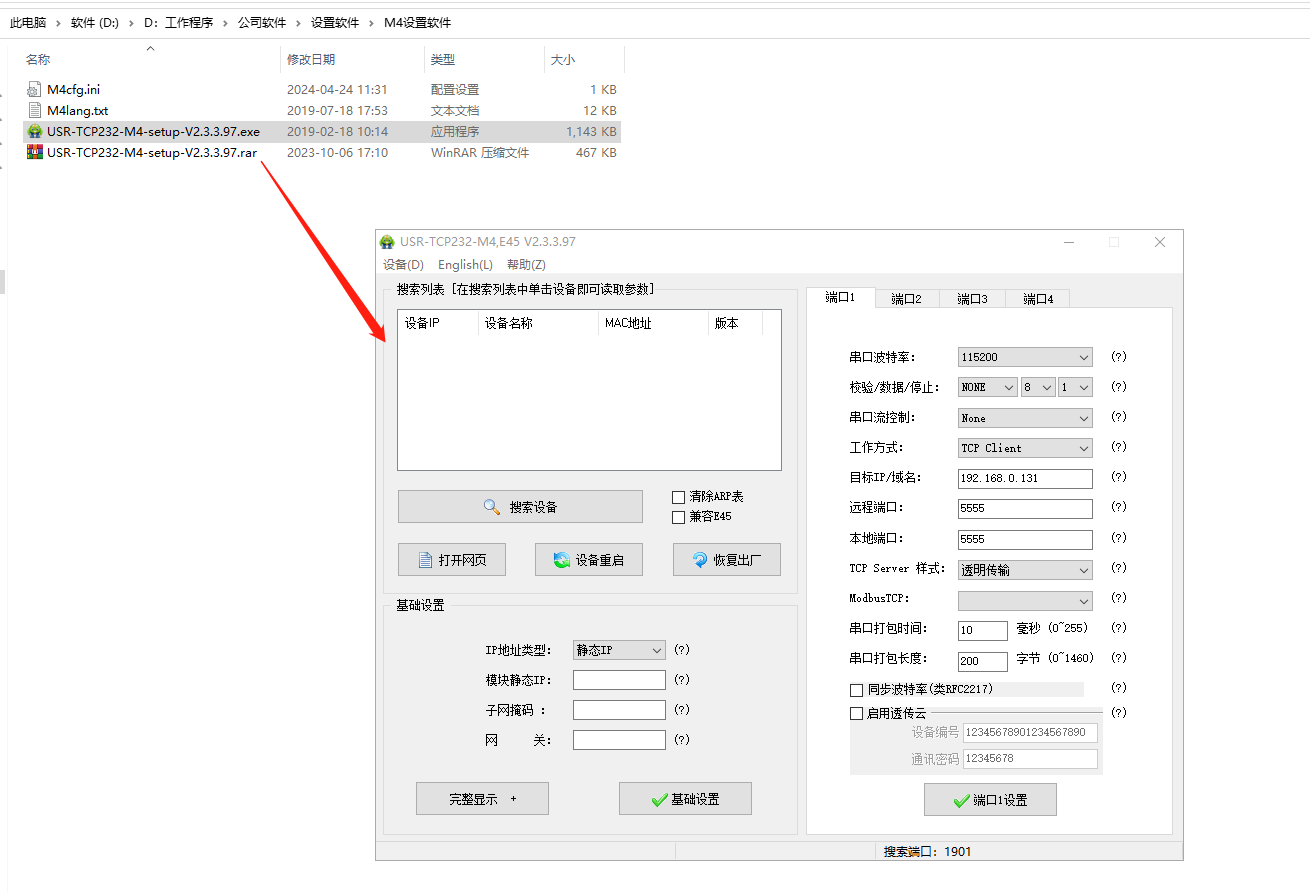The height and width of the screenshot is (893, 1310).
Task: Enable the 清除ARP表 checkbox
Action: click(679, 497)
